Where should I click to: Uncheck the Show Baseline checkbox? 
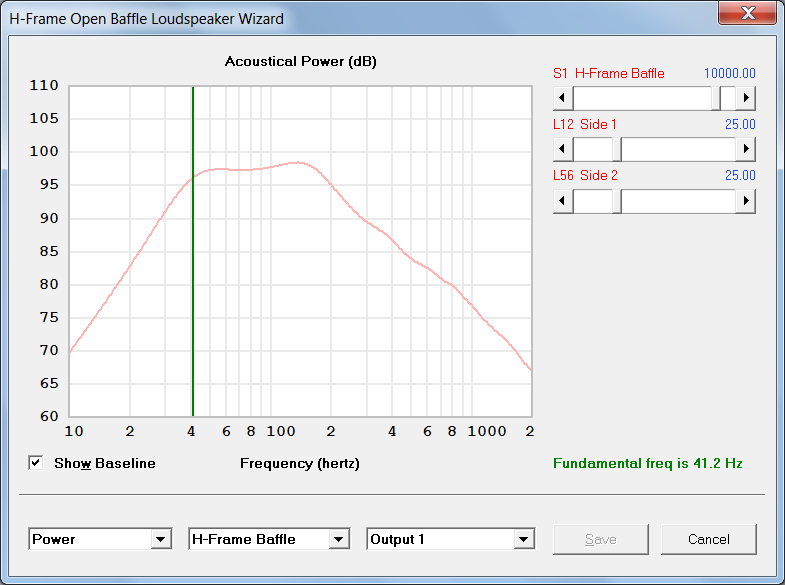tap(36, 463)
